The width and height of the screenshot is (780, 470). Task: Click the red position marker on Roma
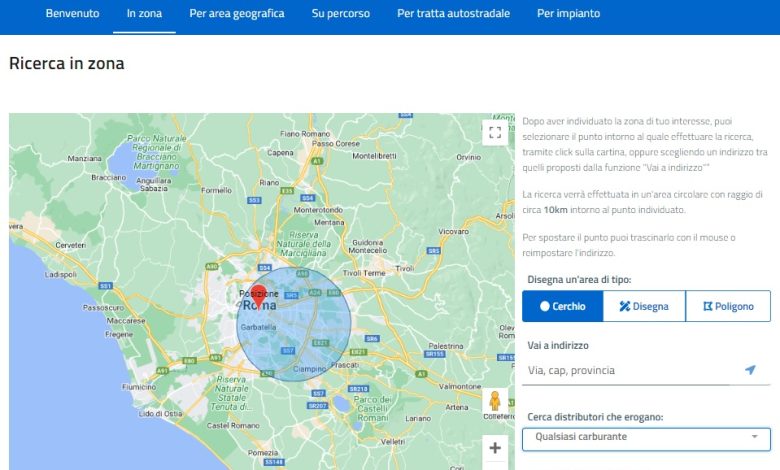tap(258, 296)
